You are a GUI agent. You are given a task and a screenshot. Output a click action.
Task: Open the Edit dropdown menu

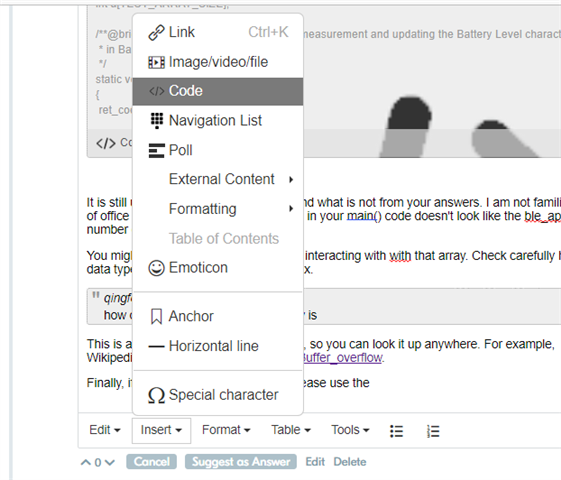click(x=105, y=430)
